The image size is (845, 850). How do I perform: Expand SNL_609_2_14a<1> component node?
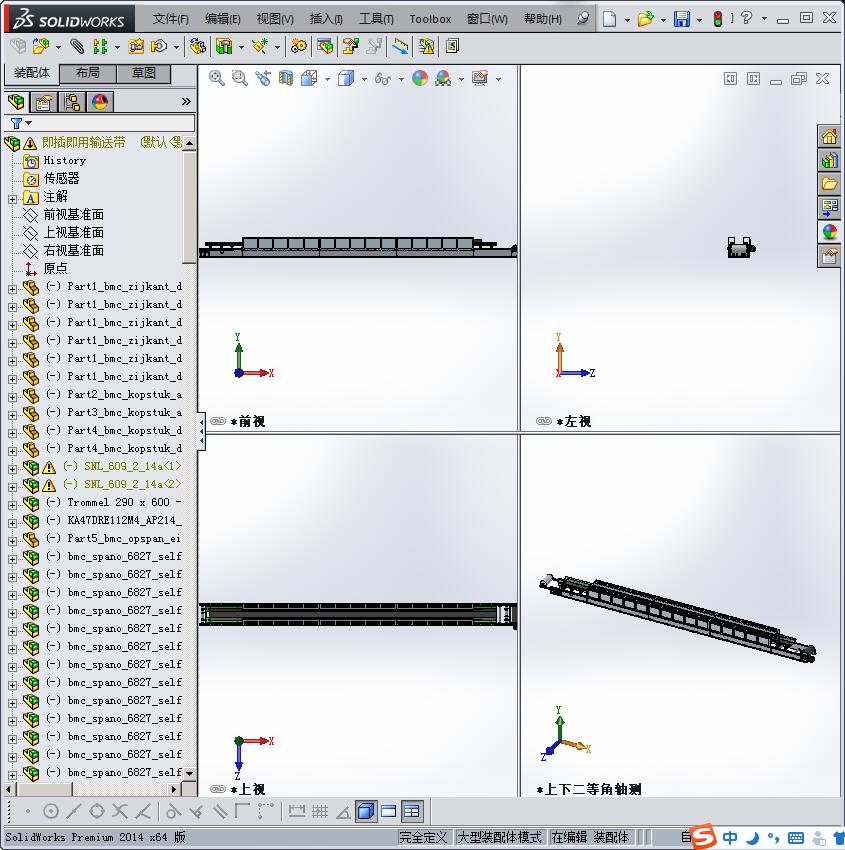[12, 469]
